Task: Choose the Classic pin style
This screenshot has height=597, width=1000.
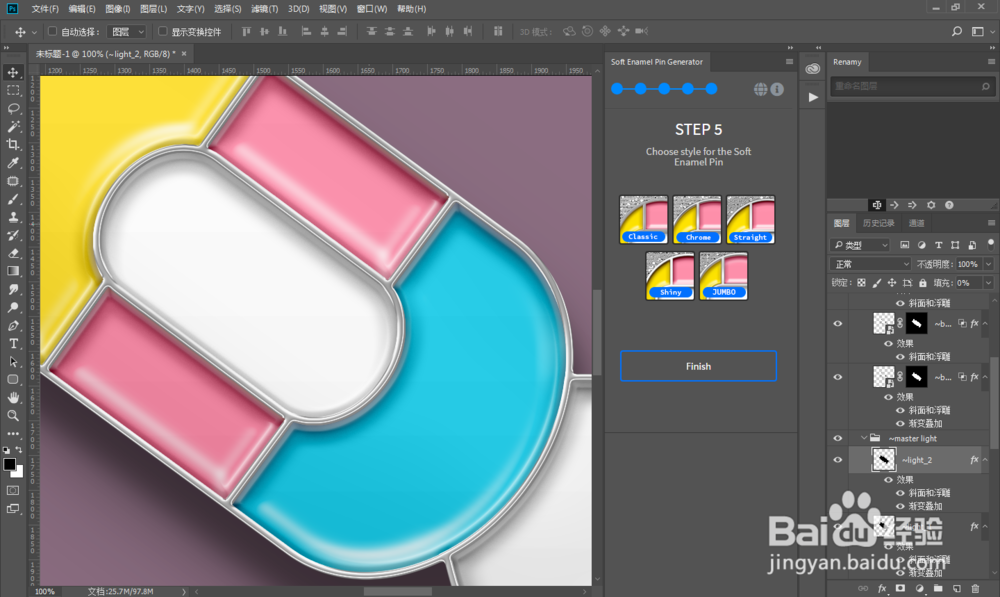Action: [x=643, y=219]
